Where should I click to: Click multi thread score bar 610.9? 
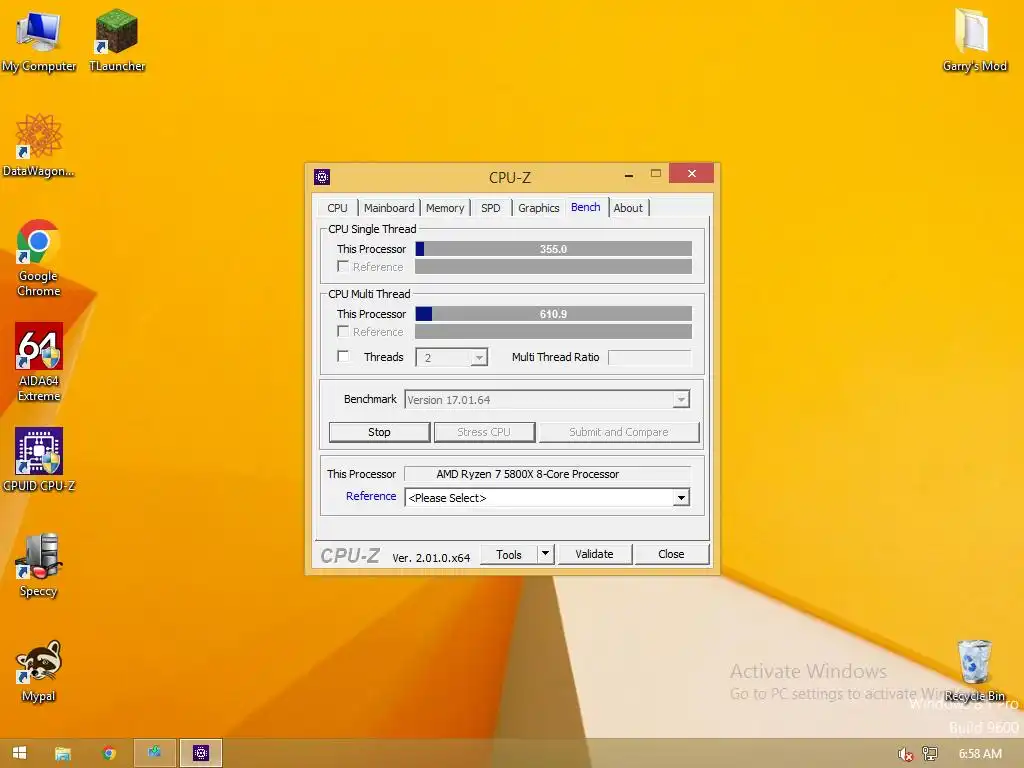553,314
